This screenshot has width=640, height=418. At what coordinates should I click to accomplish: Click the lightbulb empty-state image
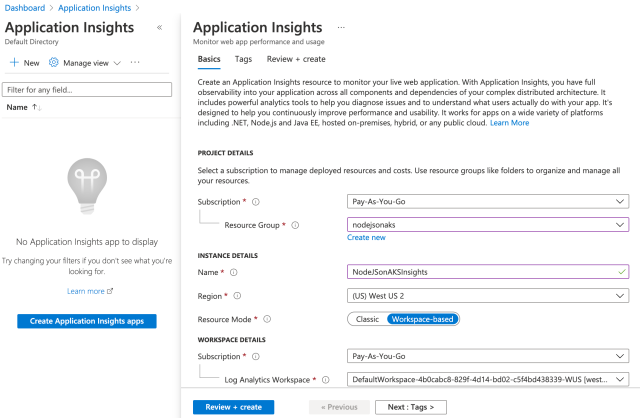tap(87, 186)
